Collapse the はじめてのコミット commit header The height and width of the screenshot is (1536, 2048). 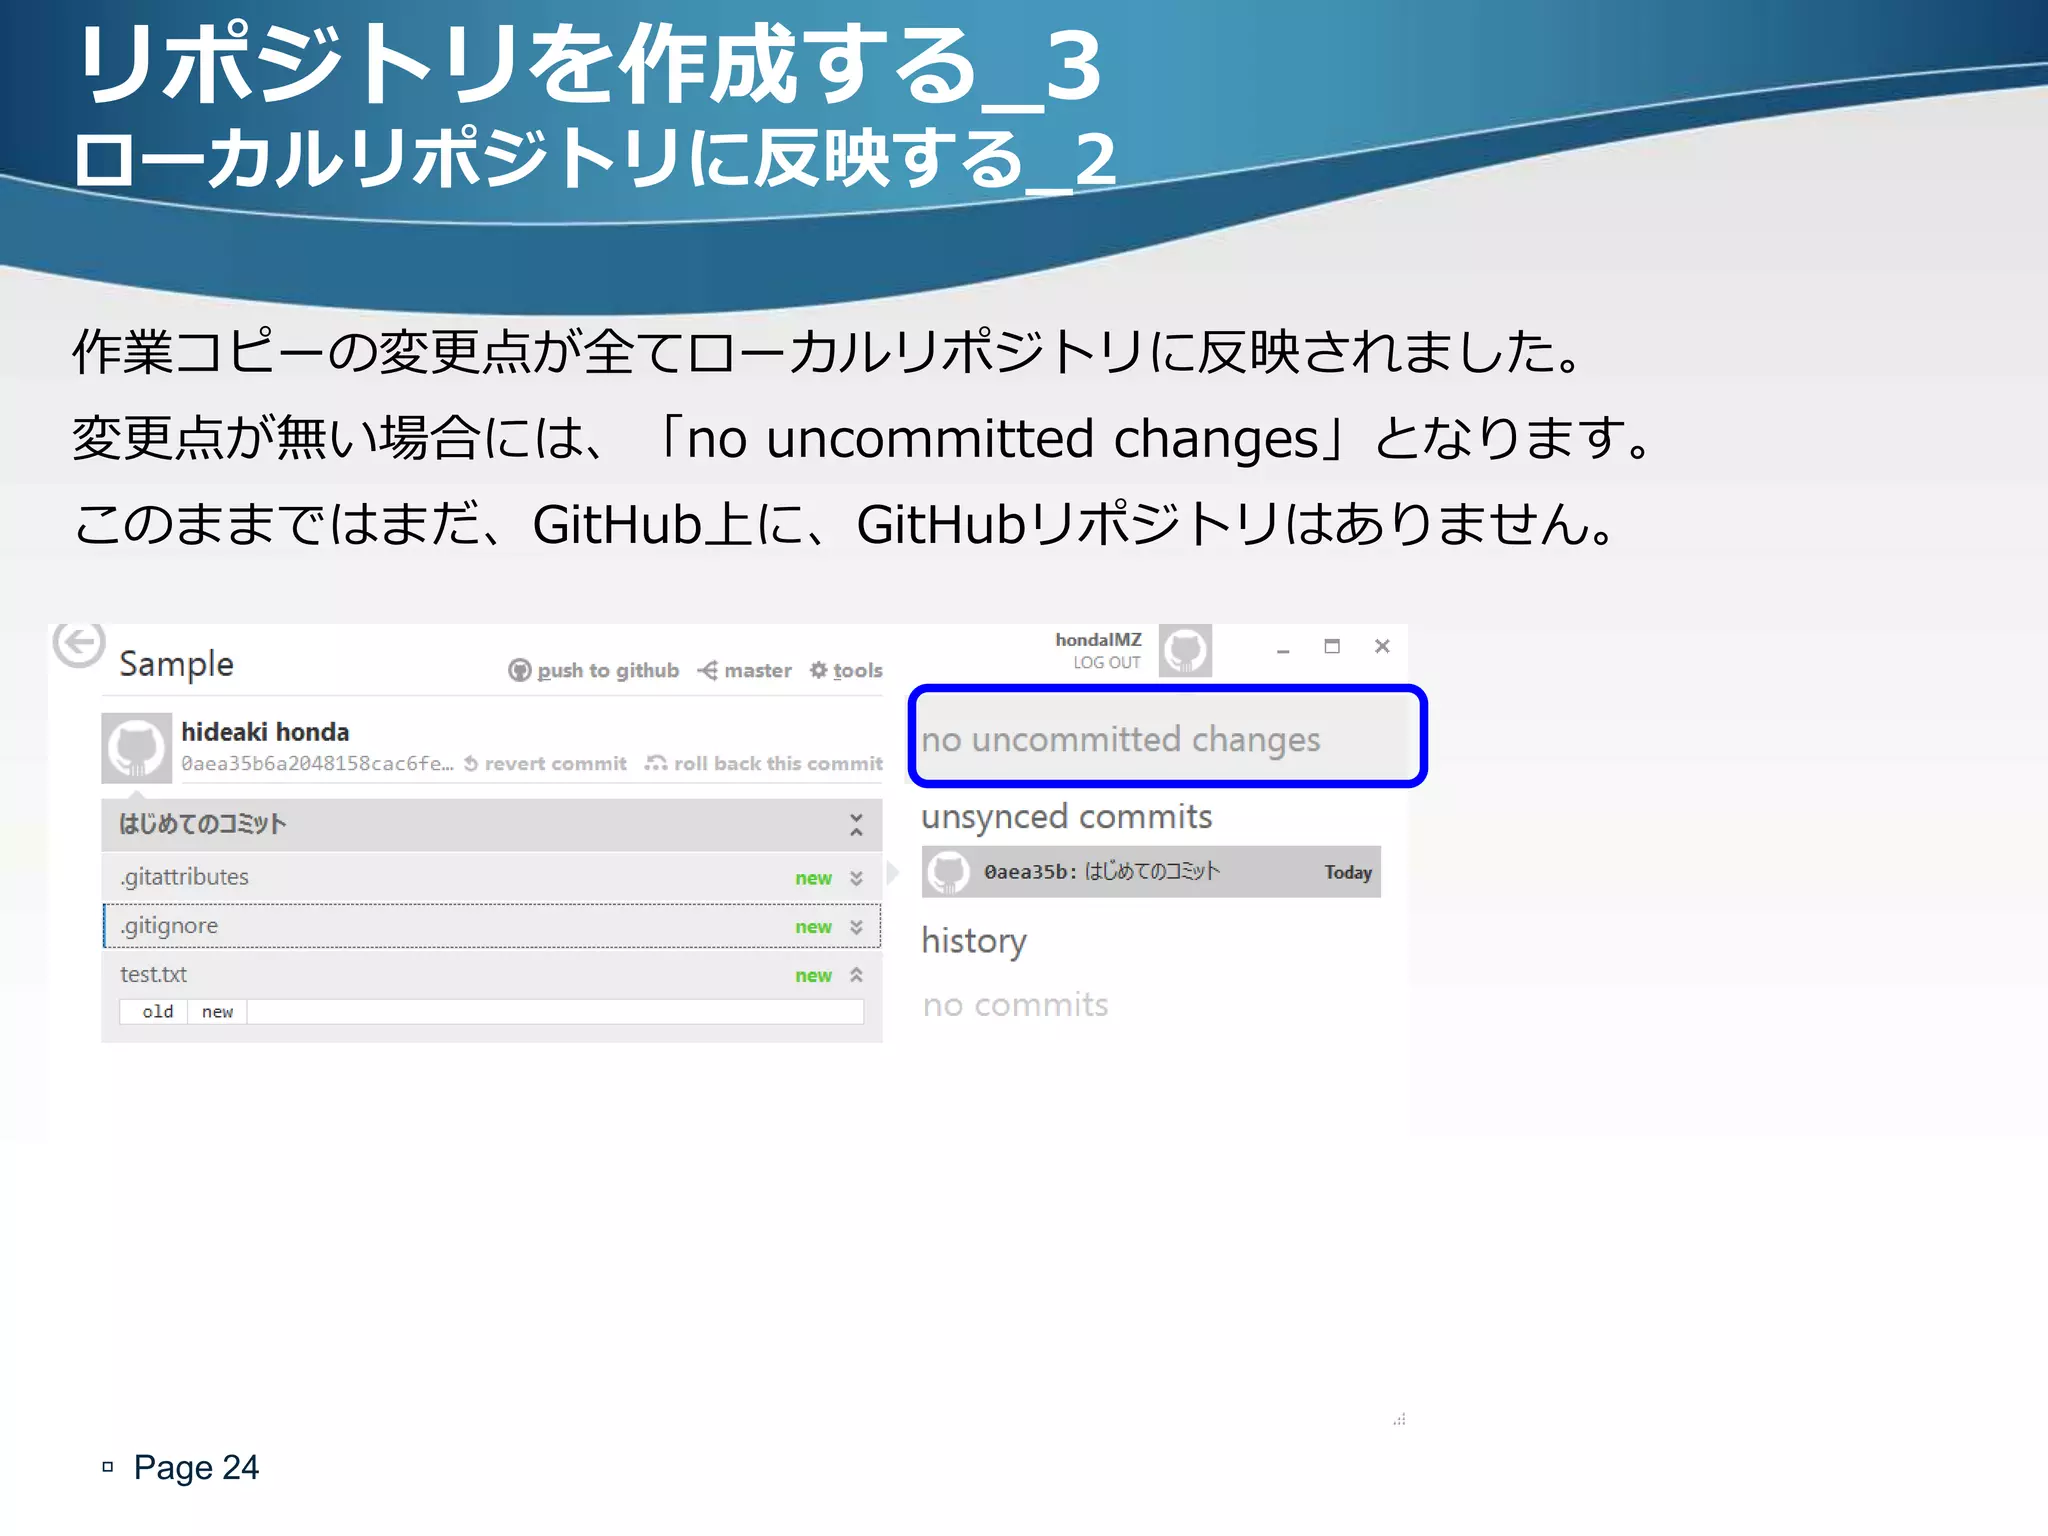pos(856,825)
